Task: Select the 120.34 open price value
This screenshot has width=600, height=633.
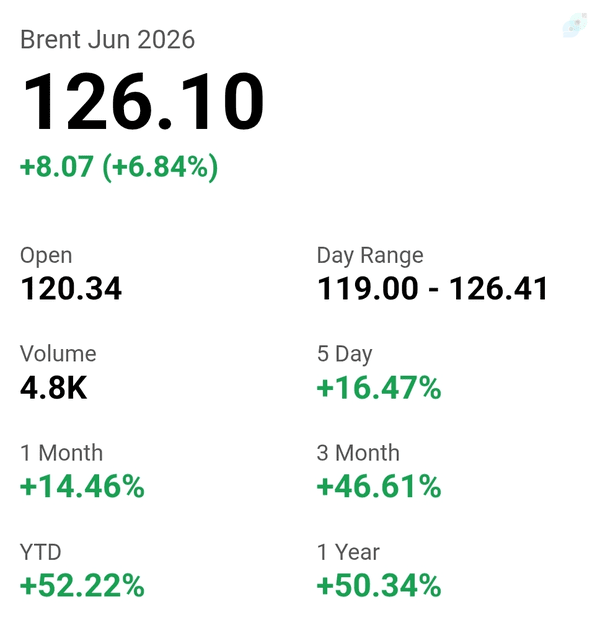Action: 71,289
